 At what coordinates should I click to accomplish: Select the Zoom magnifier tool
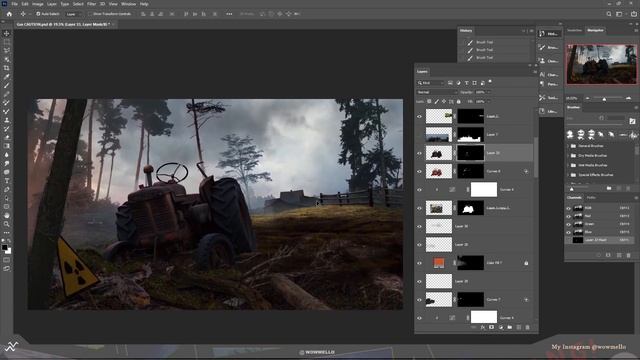click(7, 224)
